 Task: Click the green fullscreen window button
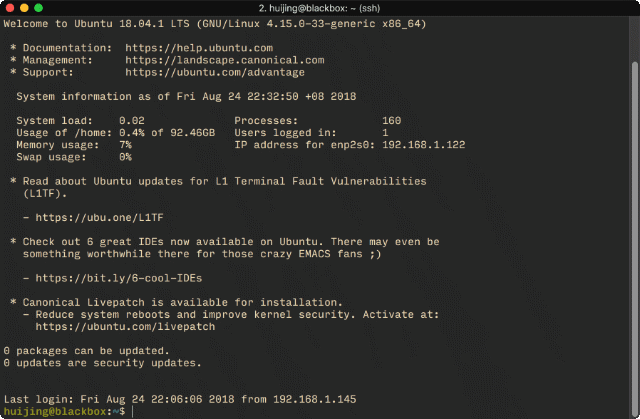[38, 8]
